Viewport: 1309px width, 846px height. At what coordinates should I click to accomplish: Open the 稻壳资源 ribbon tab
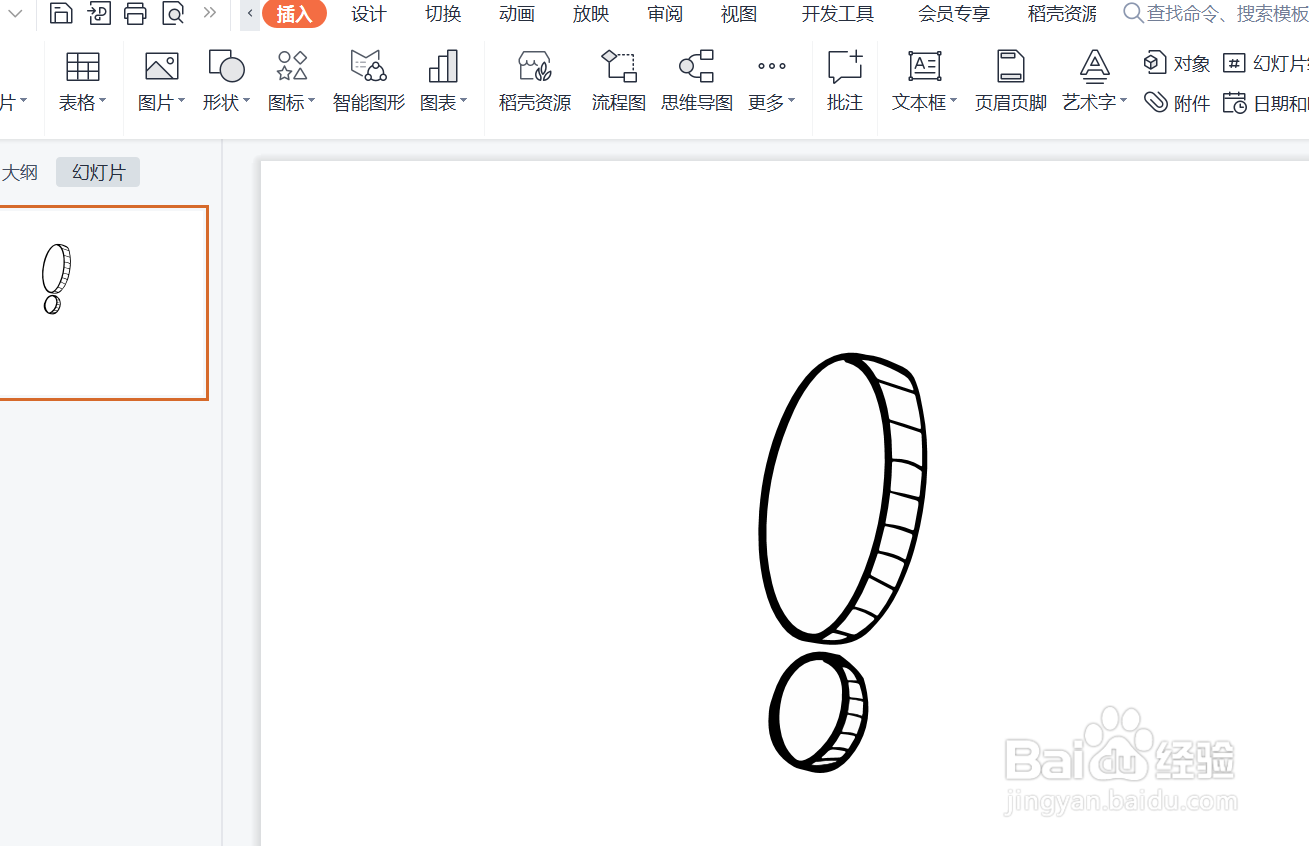pyautogui.click(x=1062, y=14)
